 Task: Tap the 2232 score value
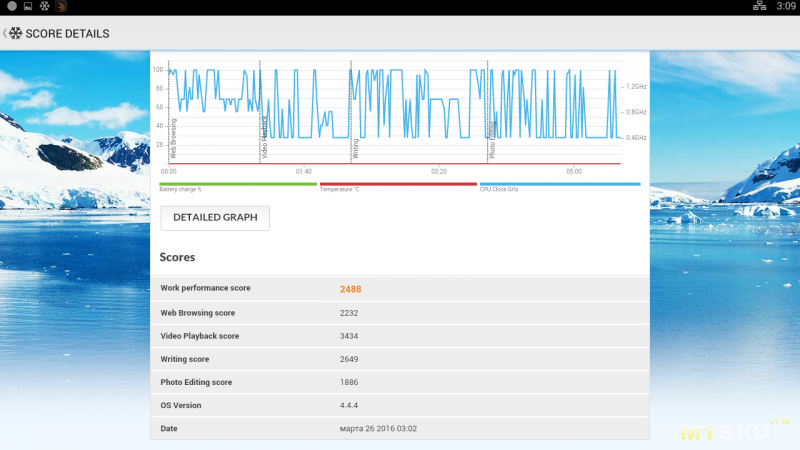click(x=349, y=313)
